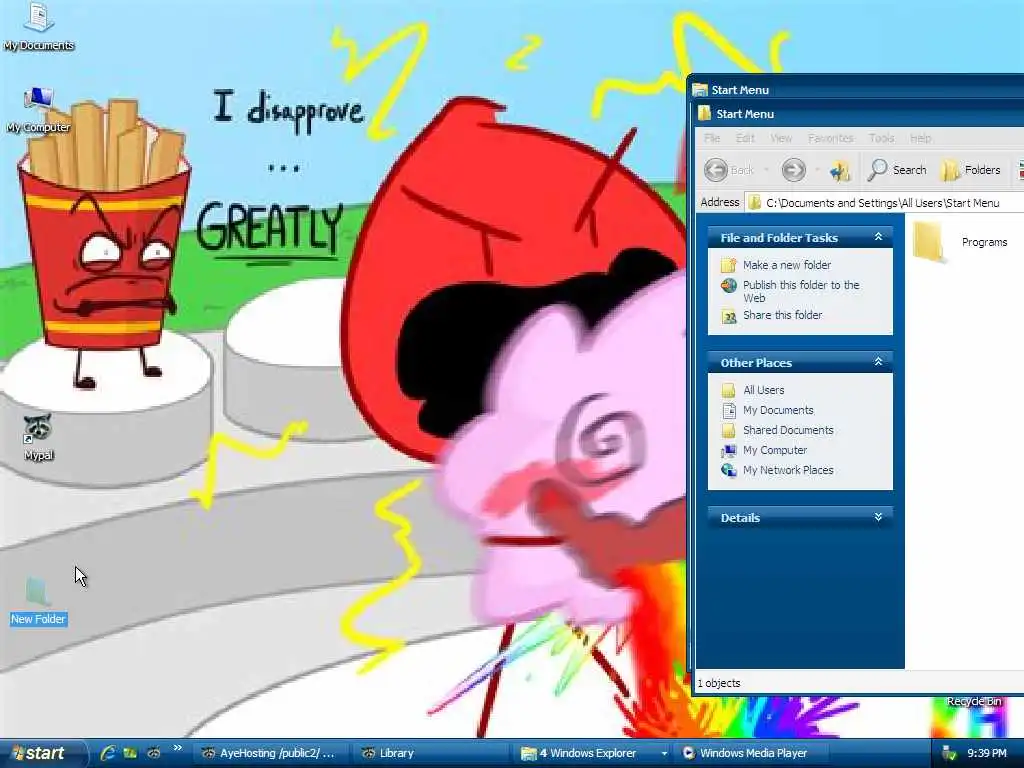
Task: Click the folder icon in the address bar
Action: click(755, 202)
